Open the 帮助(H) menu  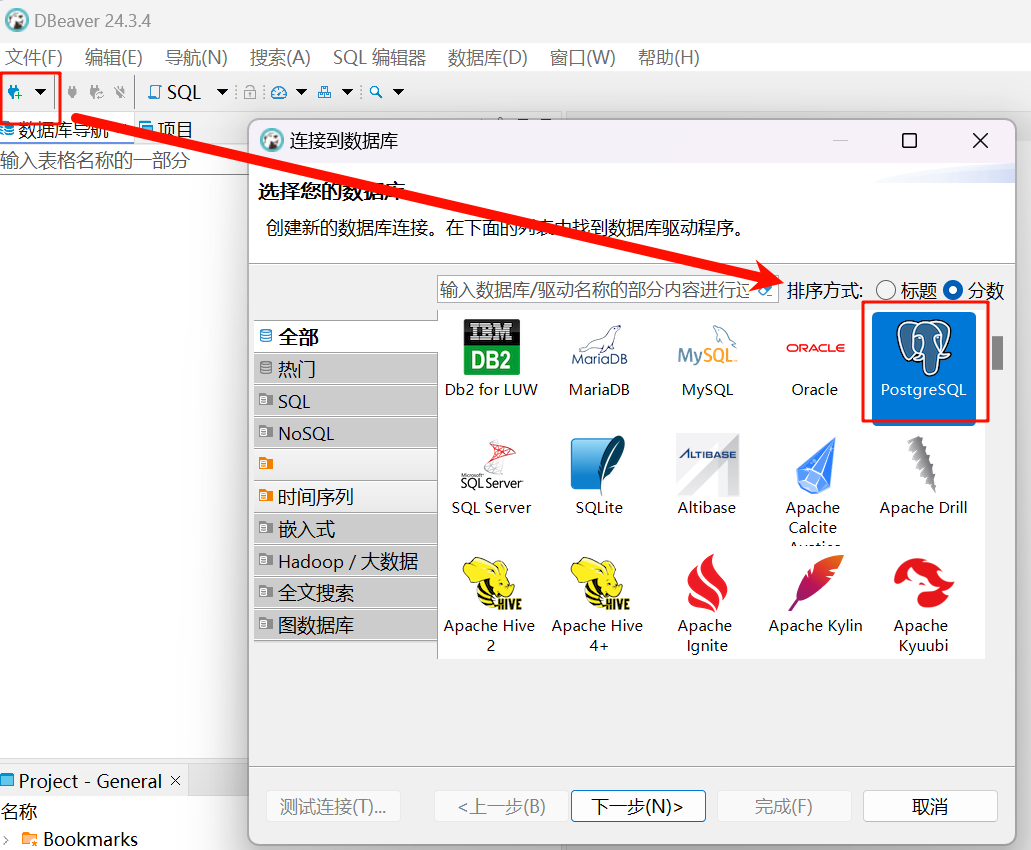[x=669, y=58]
